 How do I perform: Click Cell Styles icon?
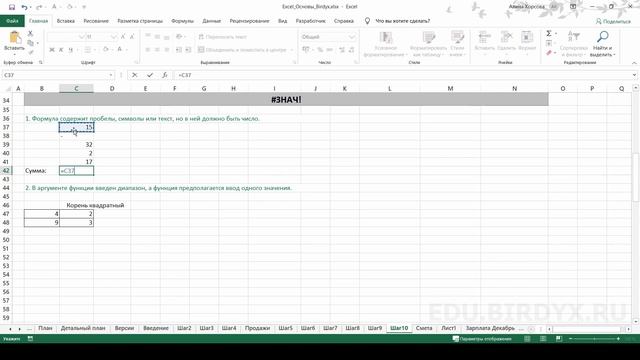coord(457,38)
